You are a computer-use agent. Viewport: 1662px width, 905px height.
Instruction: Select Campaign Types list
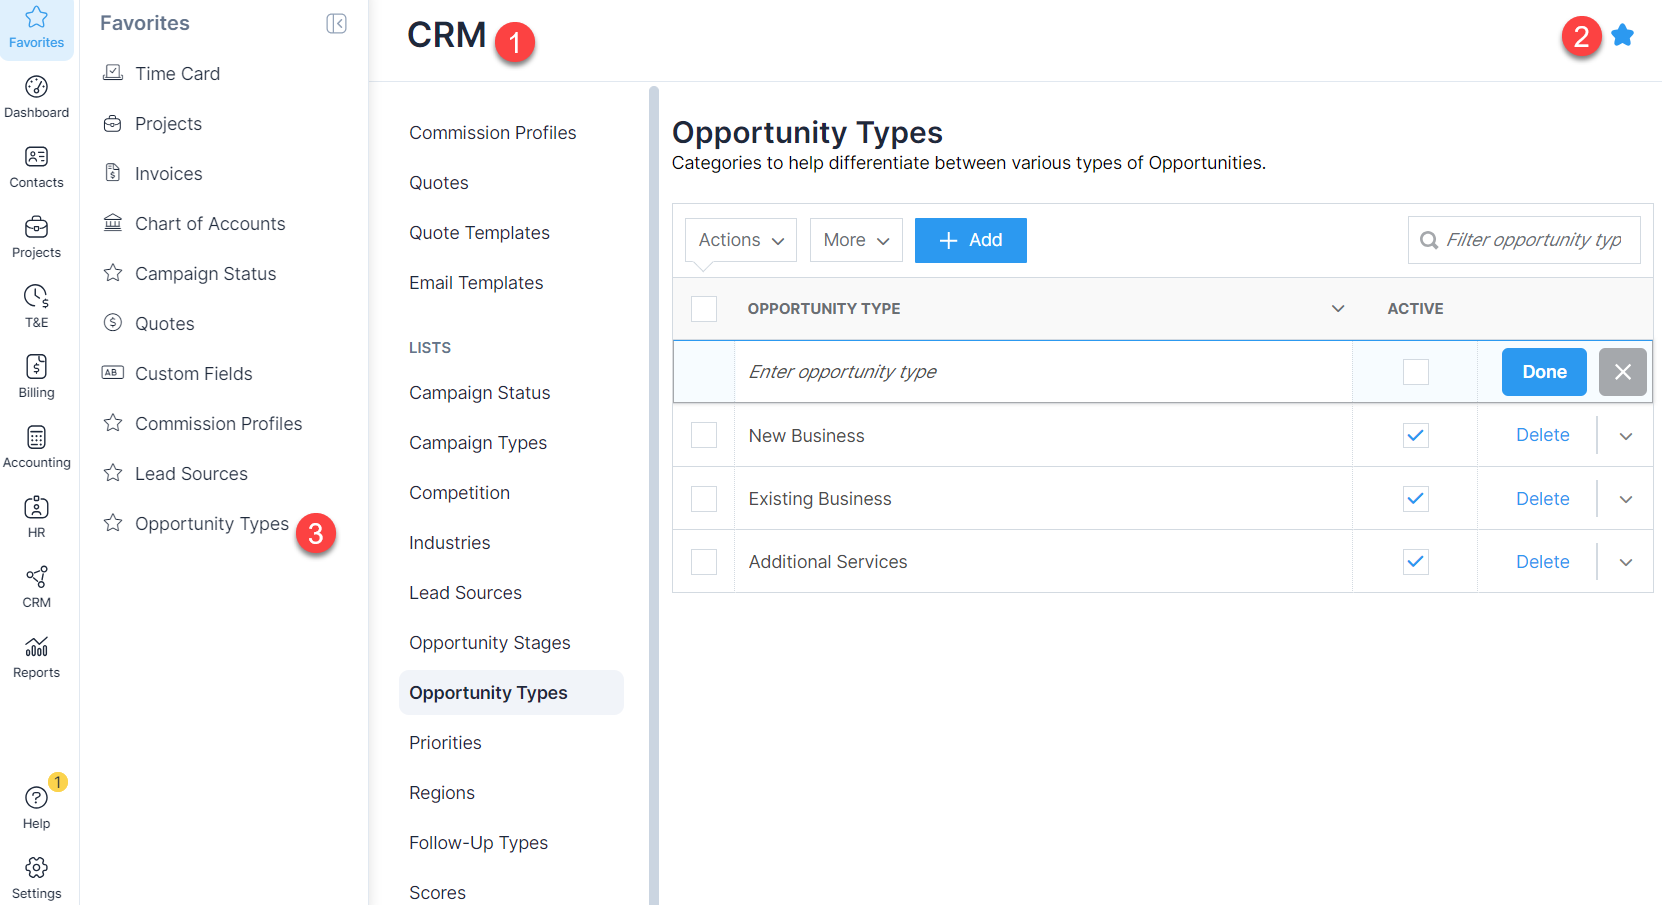[478, 443]
